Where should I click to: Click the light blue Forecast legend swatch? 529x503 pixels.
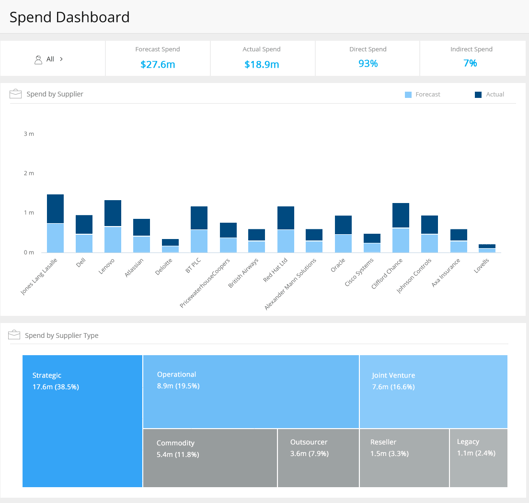click(408, 95)
